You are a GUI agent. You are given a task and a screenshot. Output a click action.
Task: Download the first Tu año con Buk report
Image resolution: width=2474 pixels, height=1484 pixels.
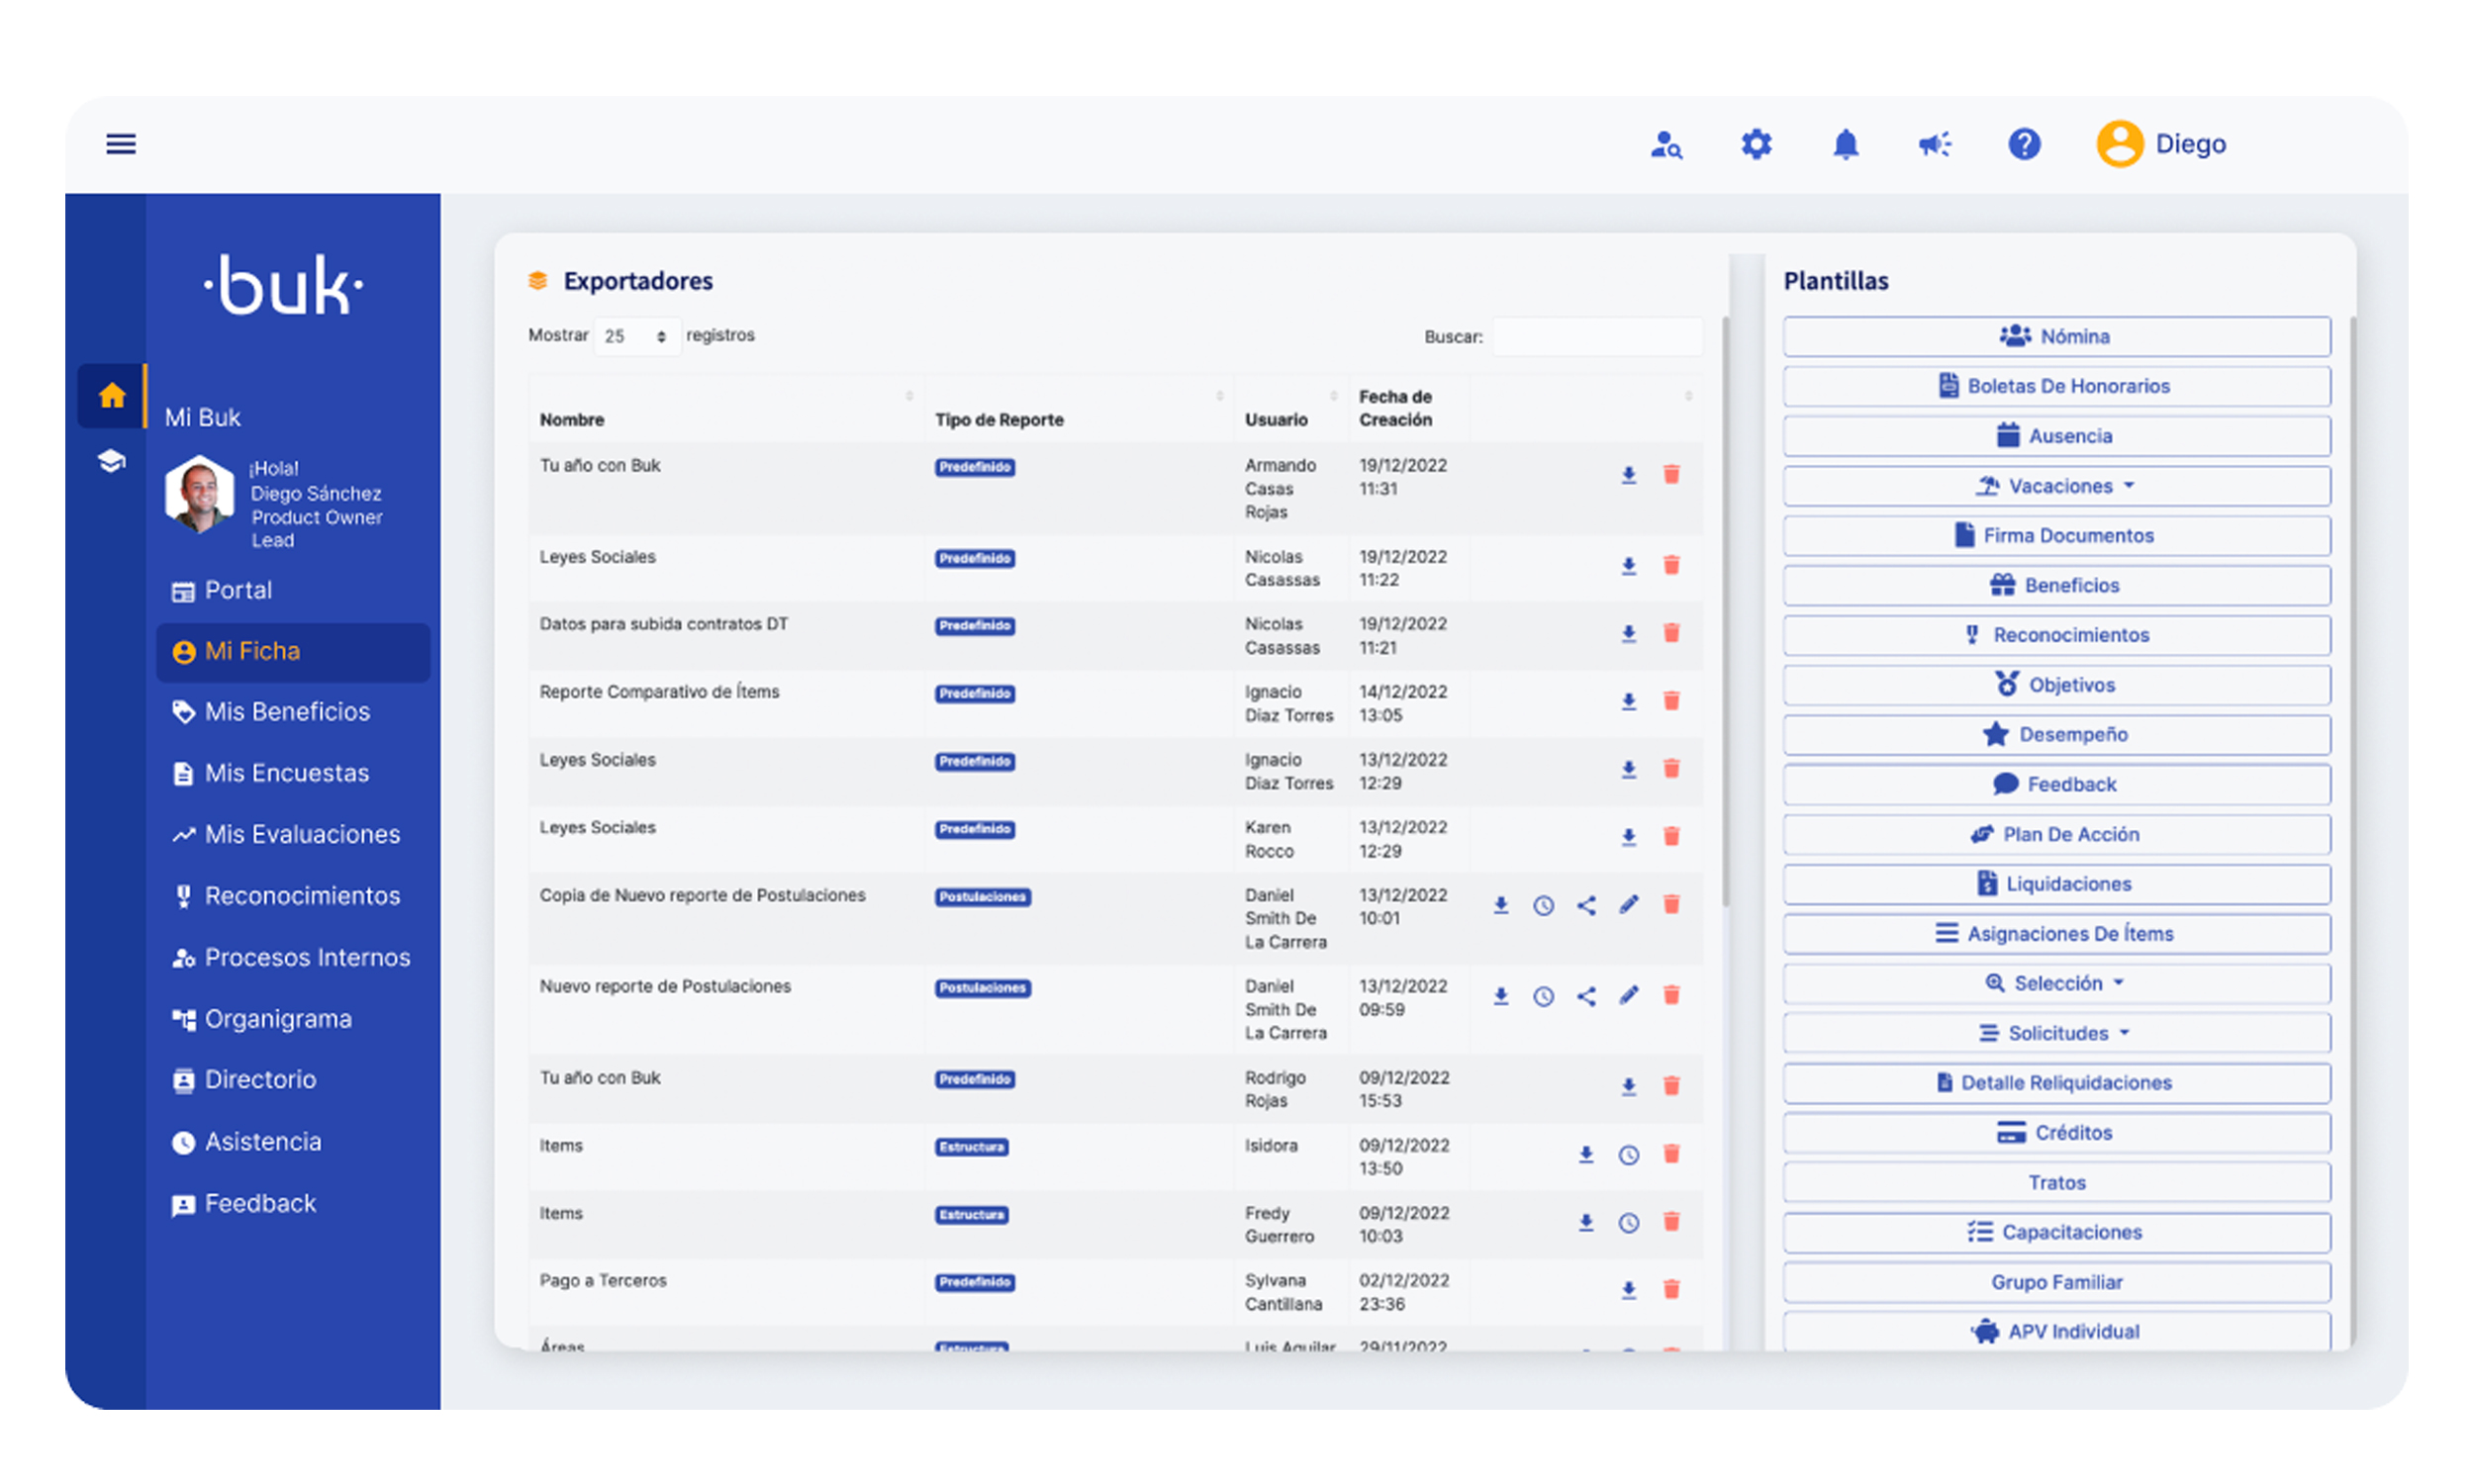(1629, 475)
